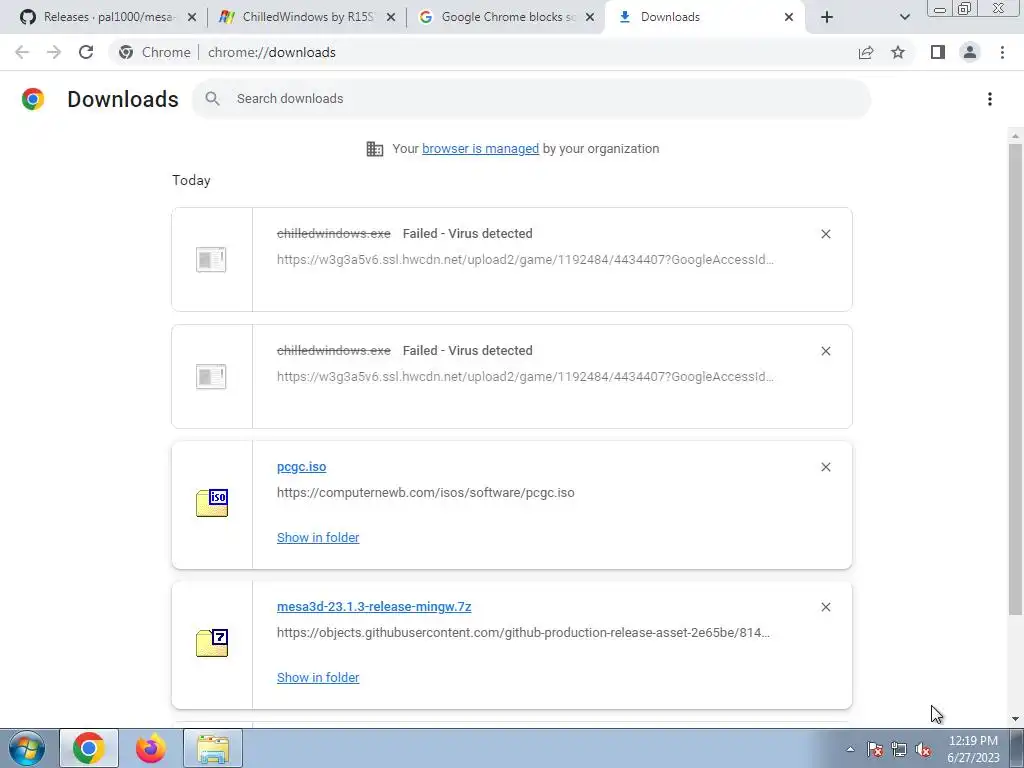The height and width of the screenshot is (768, 1024).
Task: Remove mesa3d-23.1.3 entry from list
Action: [825, 607]
